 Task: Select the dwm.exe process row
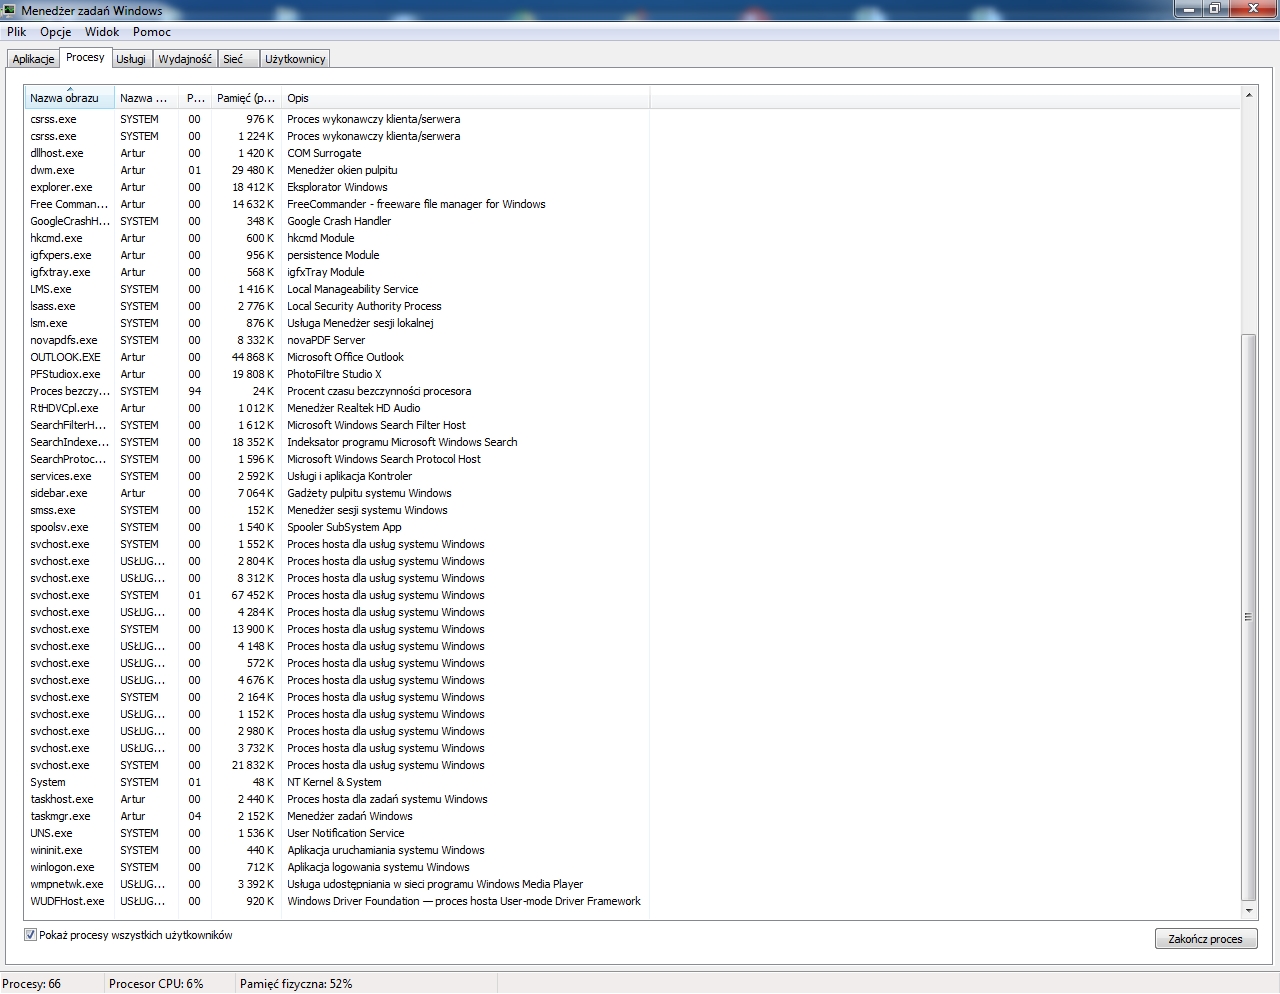pyautogui.click(x=337, y=170)
